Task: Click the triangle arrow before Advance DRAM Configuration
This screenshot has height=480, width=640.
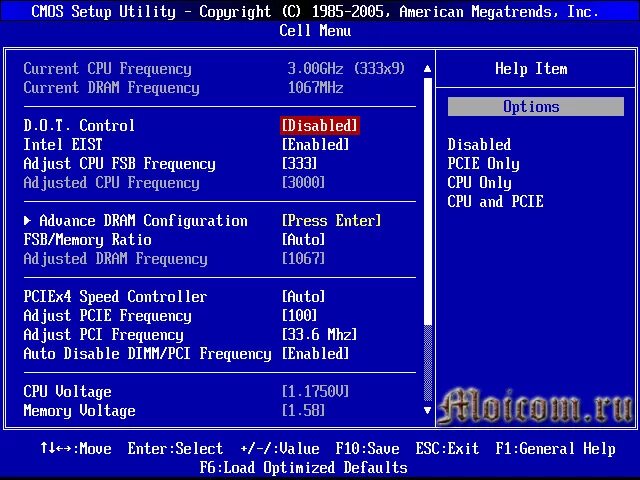Action: click(27, 221)
